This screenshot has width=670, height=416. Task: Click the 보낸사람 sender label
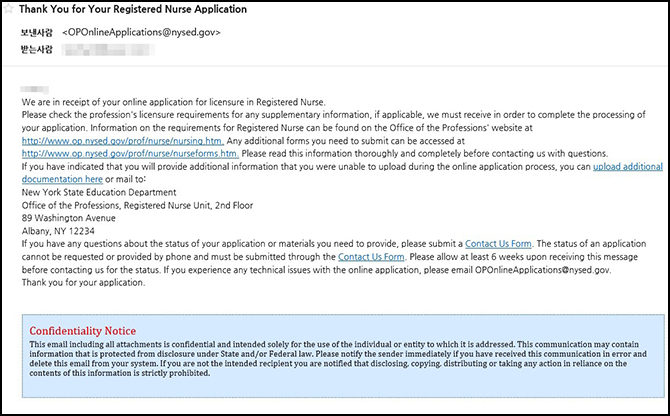37,32
